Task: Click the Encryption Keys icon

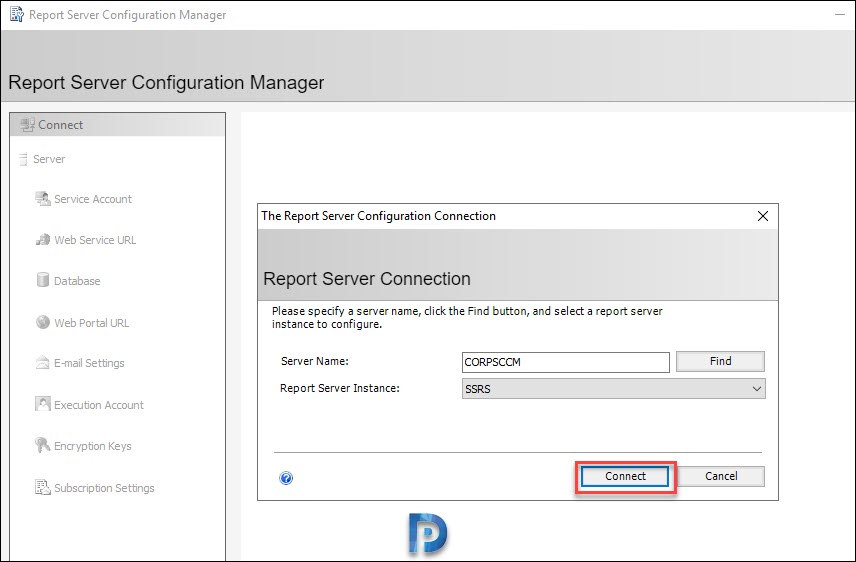Action: 43,445
